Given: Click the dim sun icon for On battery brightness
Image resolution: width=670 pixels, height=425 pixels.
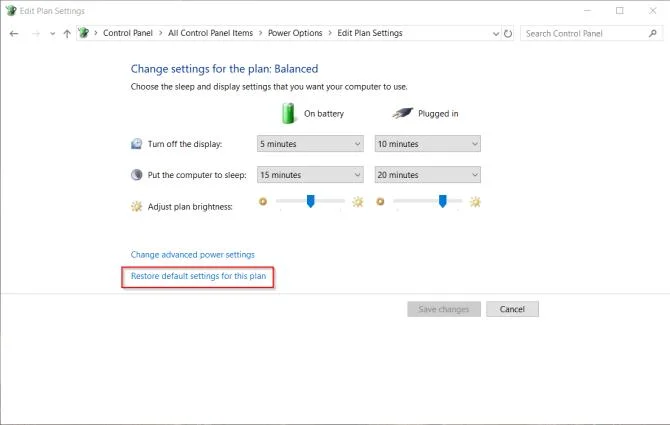Looking at the screenshot, I should click(x=263, y=201).
